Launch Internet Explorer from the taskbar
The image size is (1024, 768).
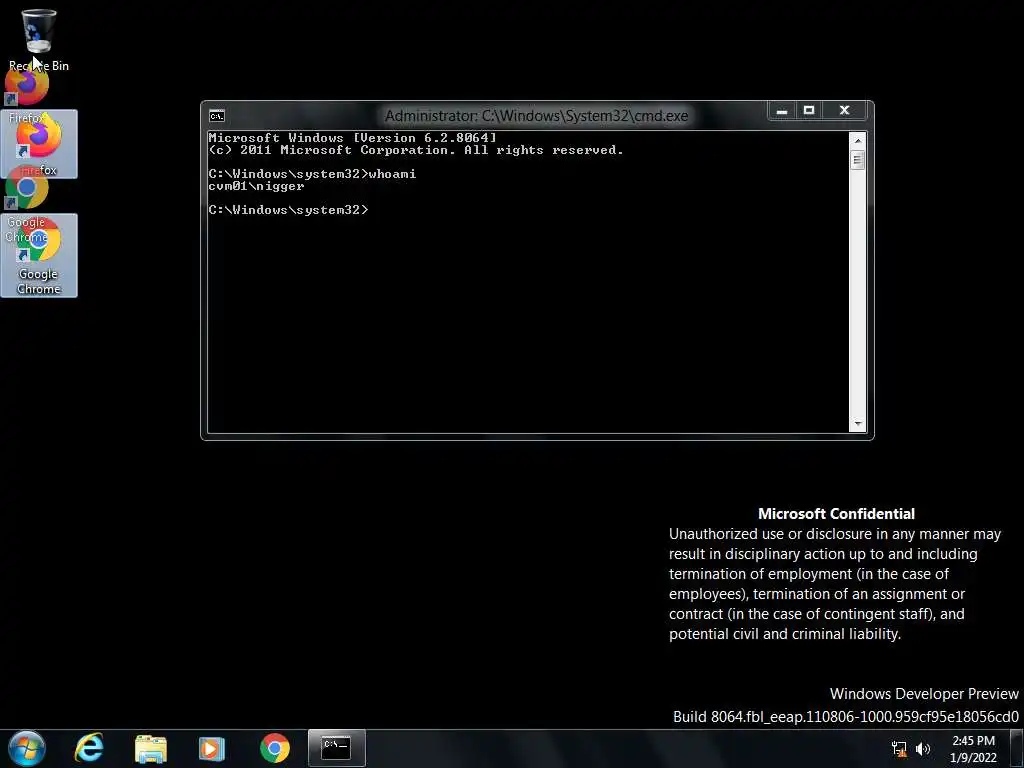click(89, 748)
